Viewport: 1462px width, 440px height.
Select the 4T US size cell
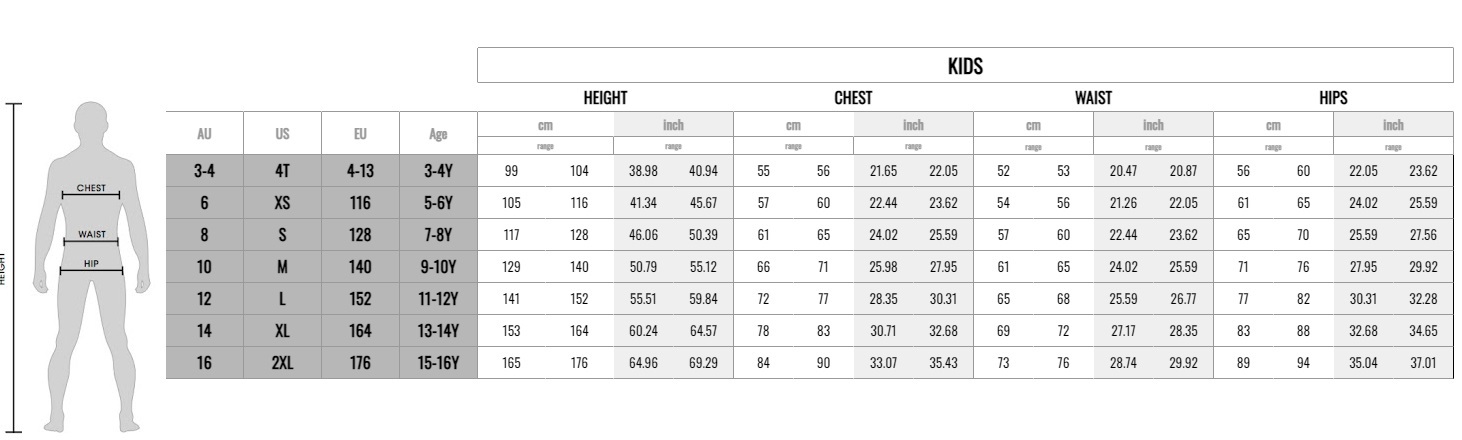(x=282, y=171)
